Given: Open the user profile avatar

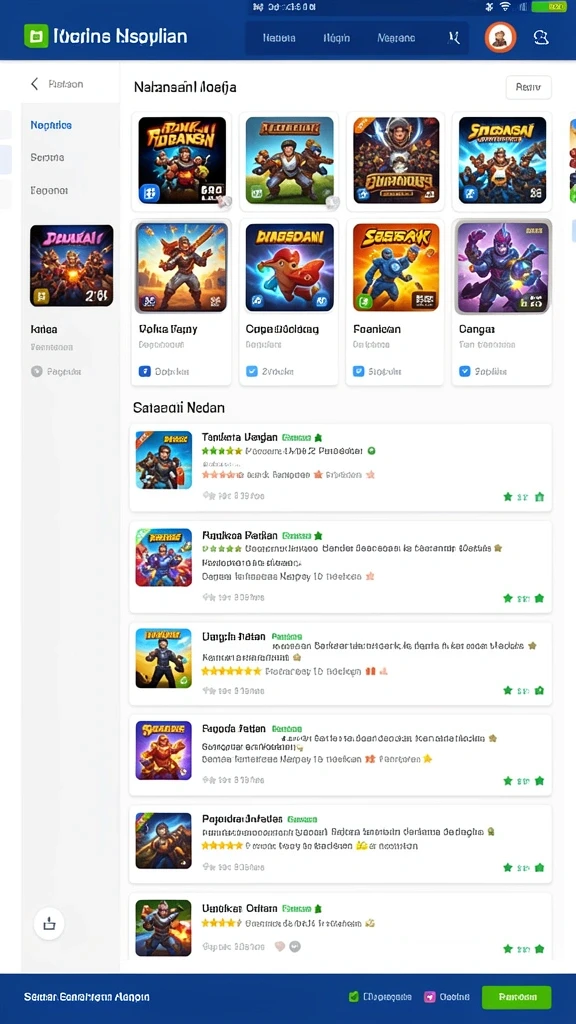Looking at the screenshot, I should 500,37.
